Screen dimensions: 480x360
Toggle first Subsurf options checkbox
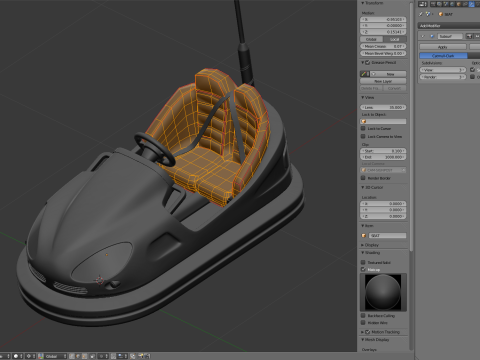click(x=472, y=70)
